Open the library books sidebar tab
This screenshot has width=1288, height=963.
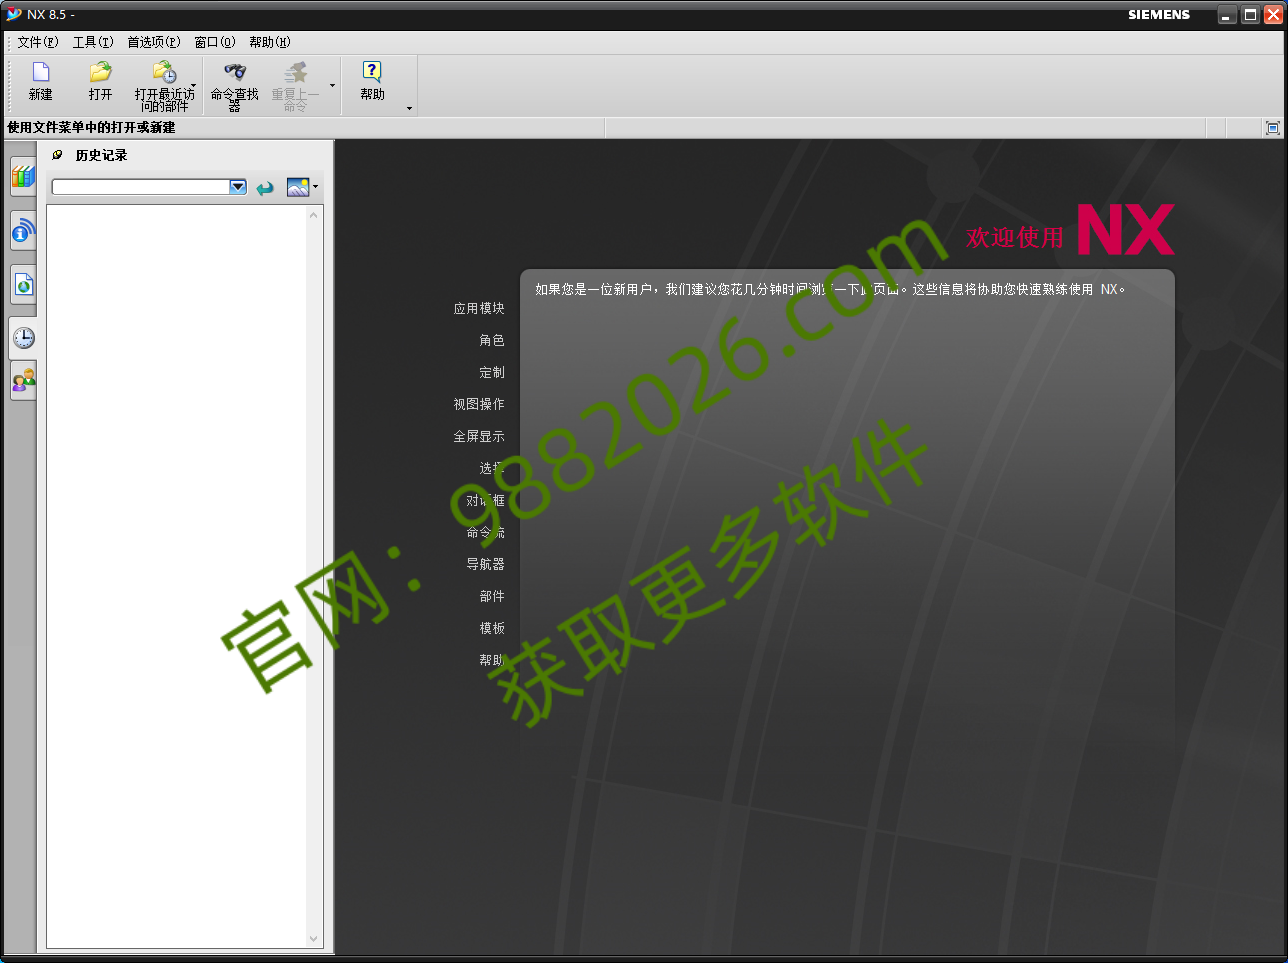(x=23, y=178)
